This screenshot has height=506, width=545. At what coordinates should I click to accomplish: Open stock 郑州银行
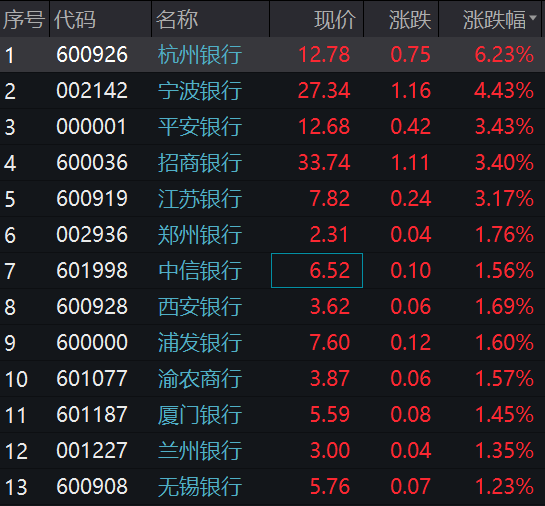[200, 235]
